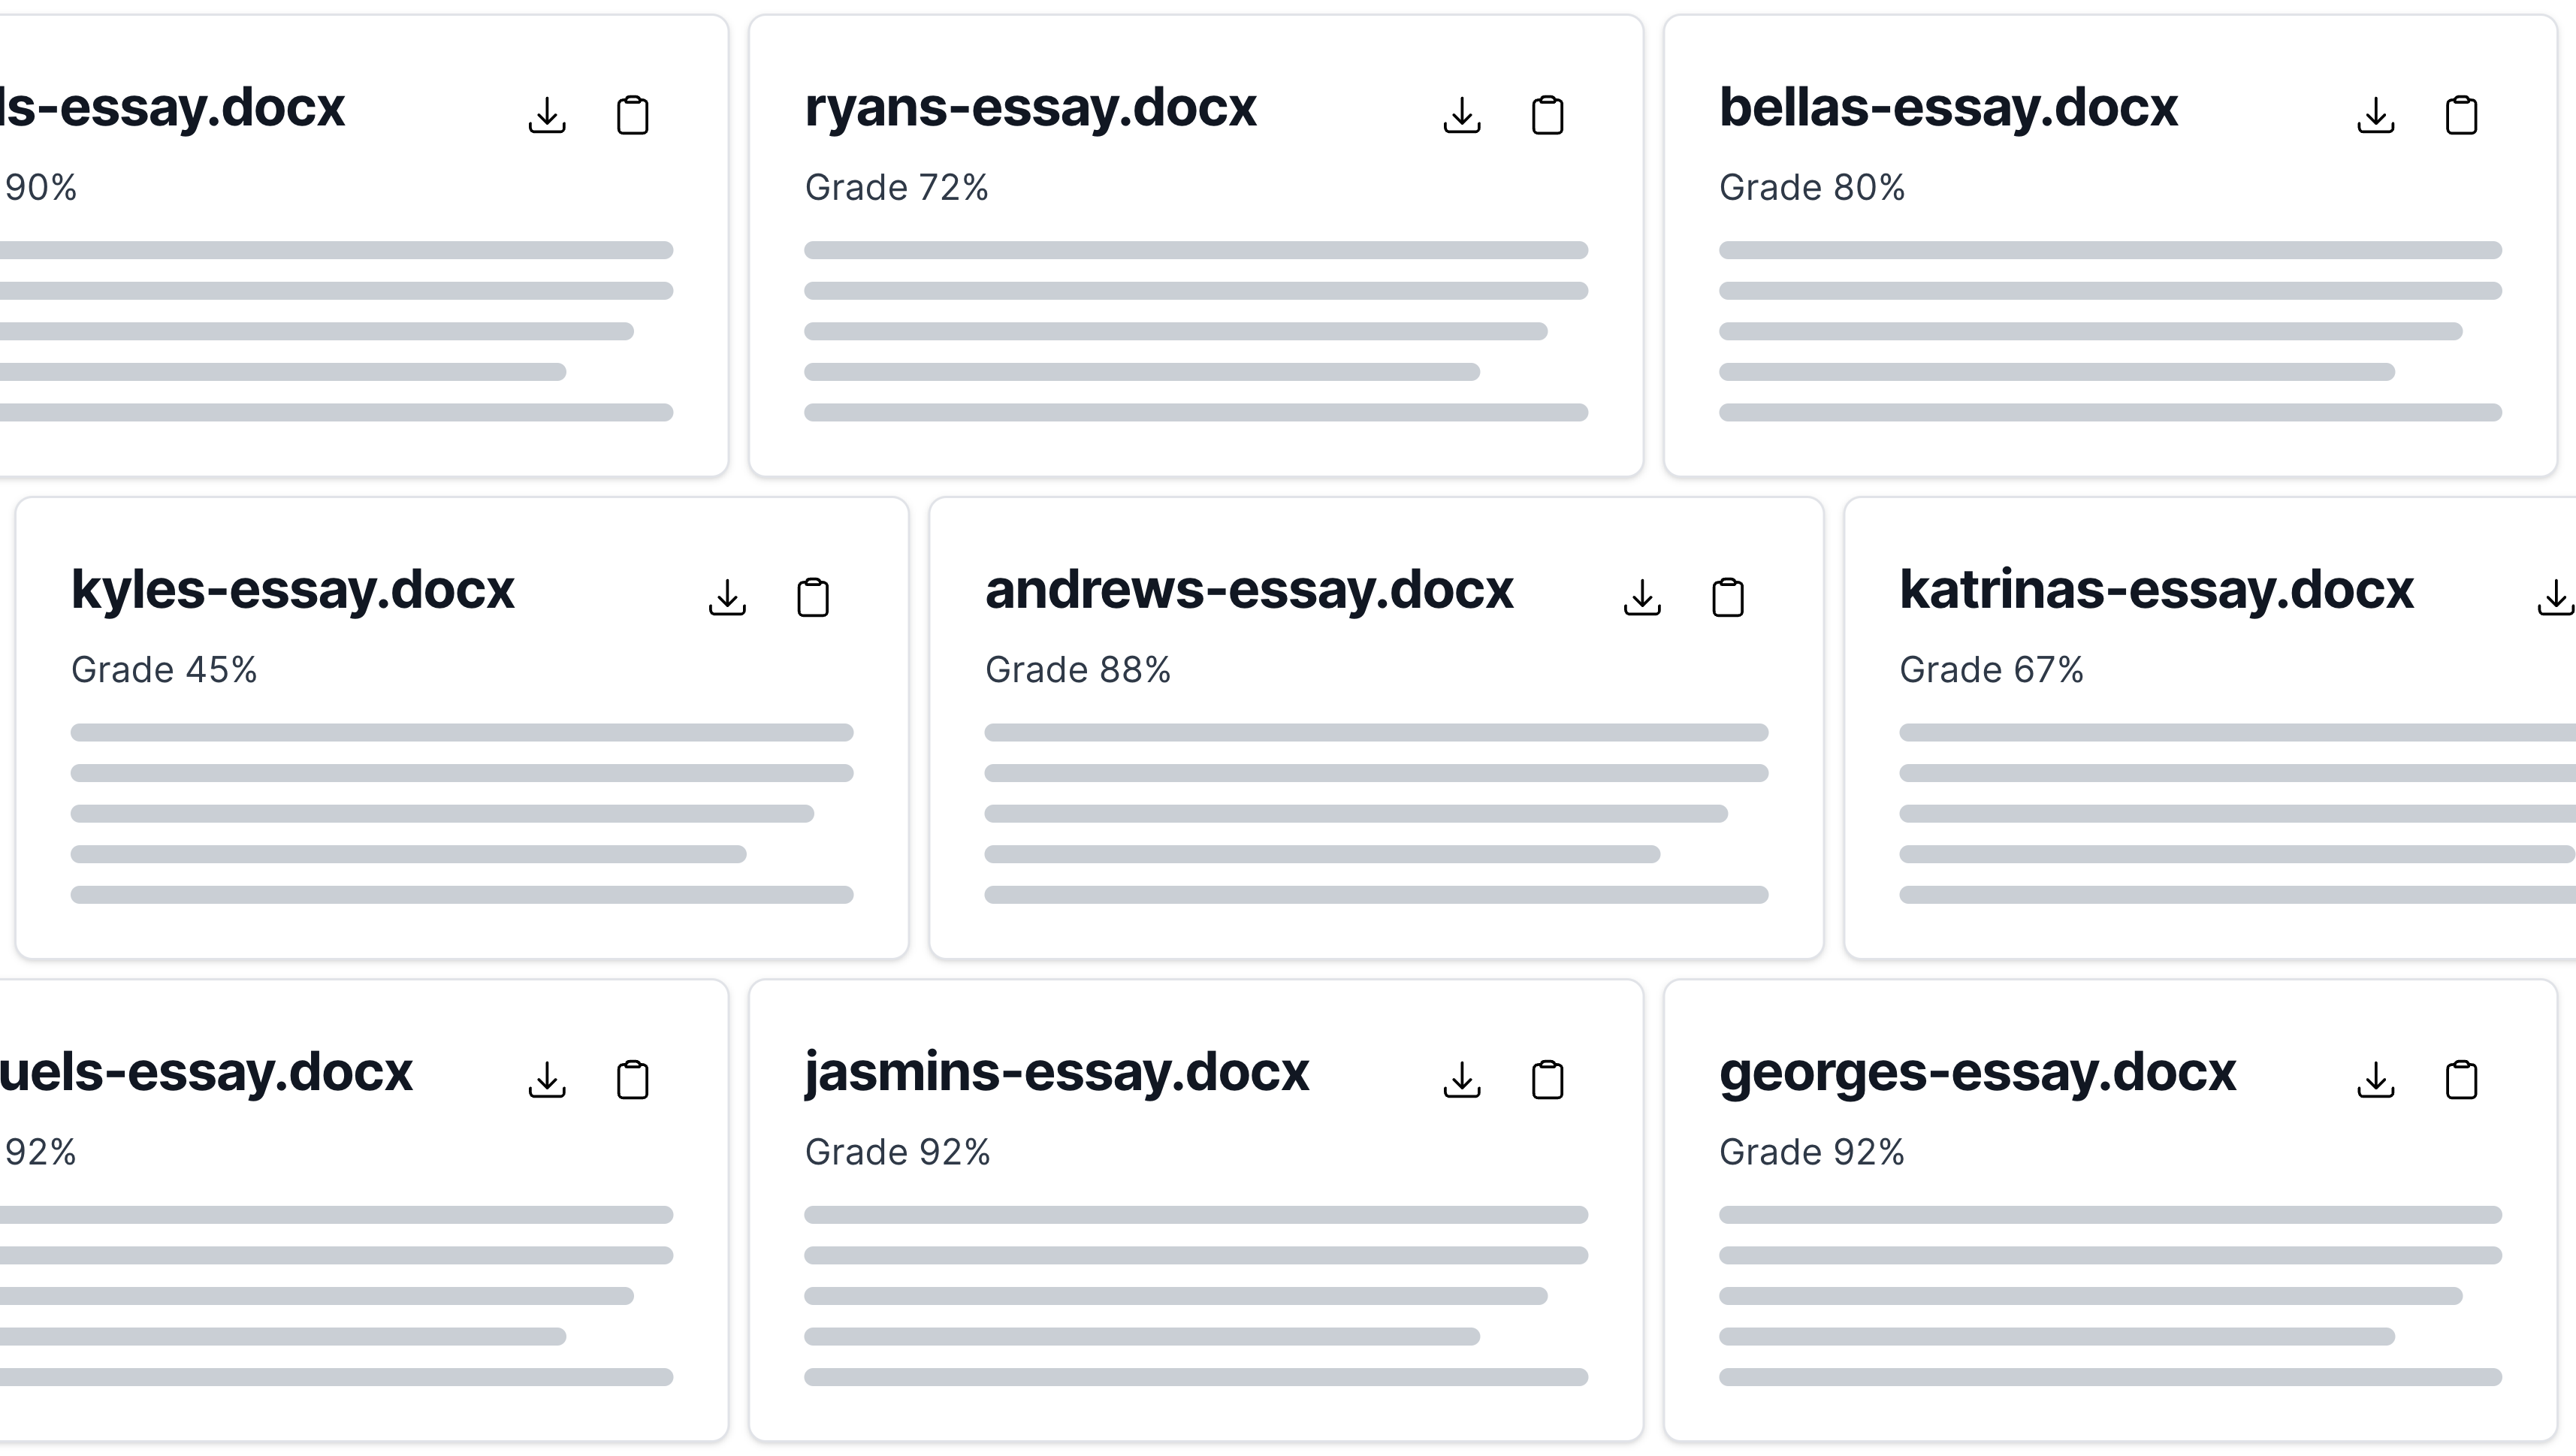Click clipboard icon on bellas-essay card
Image resolution: width=2576 pixels, height=1456 pixels.
[2461, 115]
